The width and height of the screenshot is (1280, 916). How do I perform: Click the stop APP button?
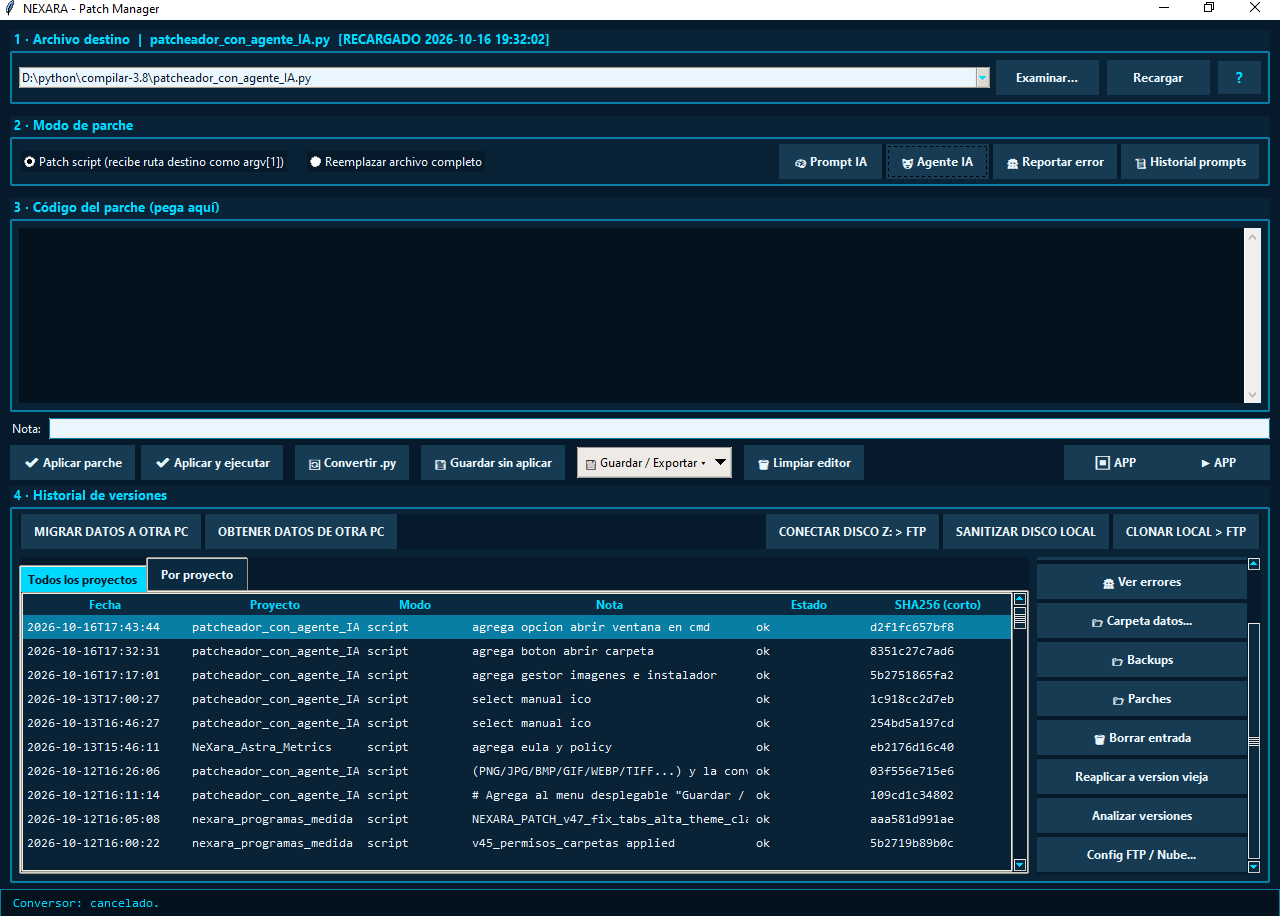click(x=1115, y=463)
